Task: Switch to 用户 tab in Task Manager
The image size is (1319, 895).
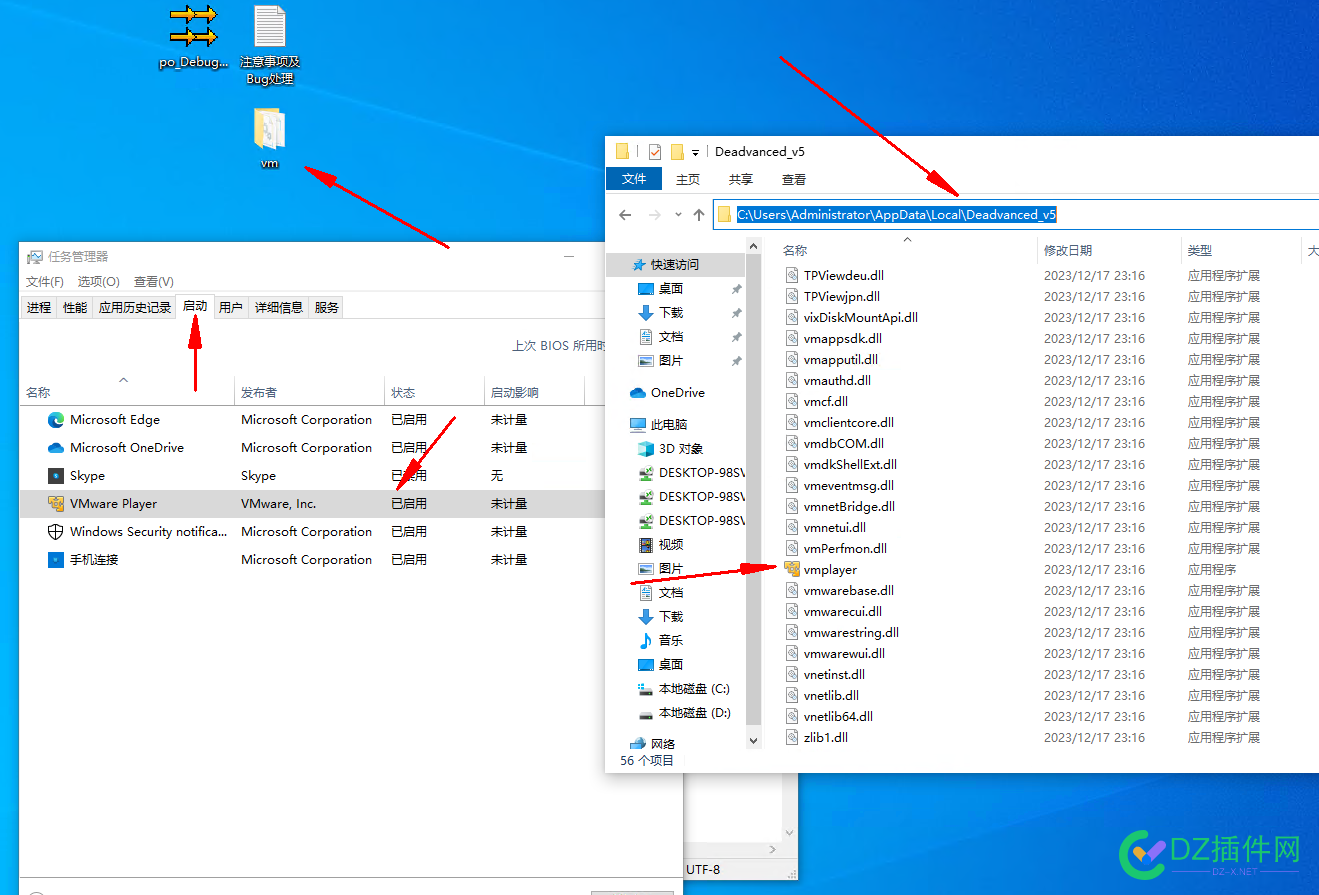Action: click(x=231, y=308)
